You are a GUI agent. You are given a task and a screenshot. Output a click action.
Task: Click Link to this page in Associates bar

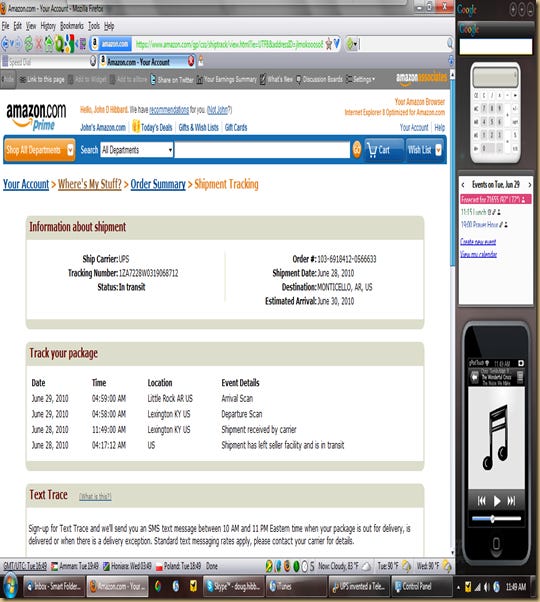coord(41,79)
